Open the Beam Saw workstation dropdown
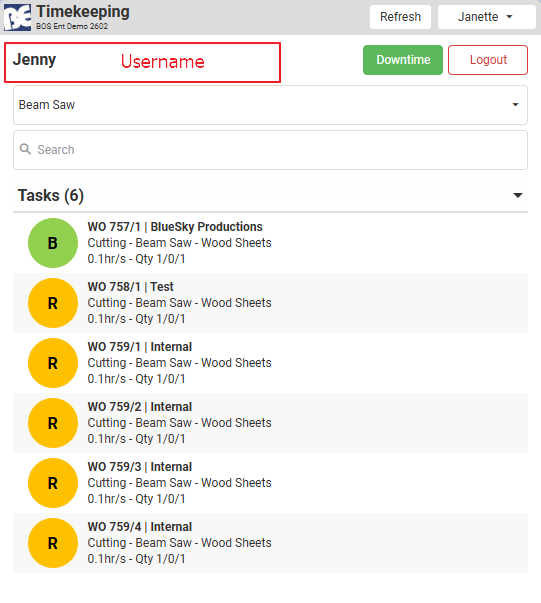The width and height of the screenshot is (541, 603). pyautogui.click(x=270, y=105)
